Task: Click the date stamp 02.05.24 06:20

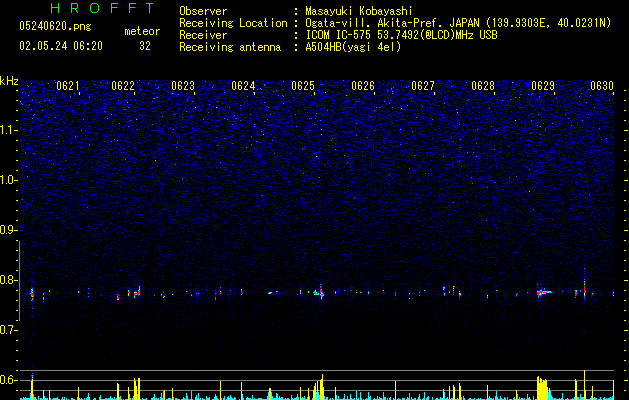Action: tap(61, 46)
